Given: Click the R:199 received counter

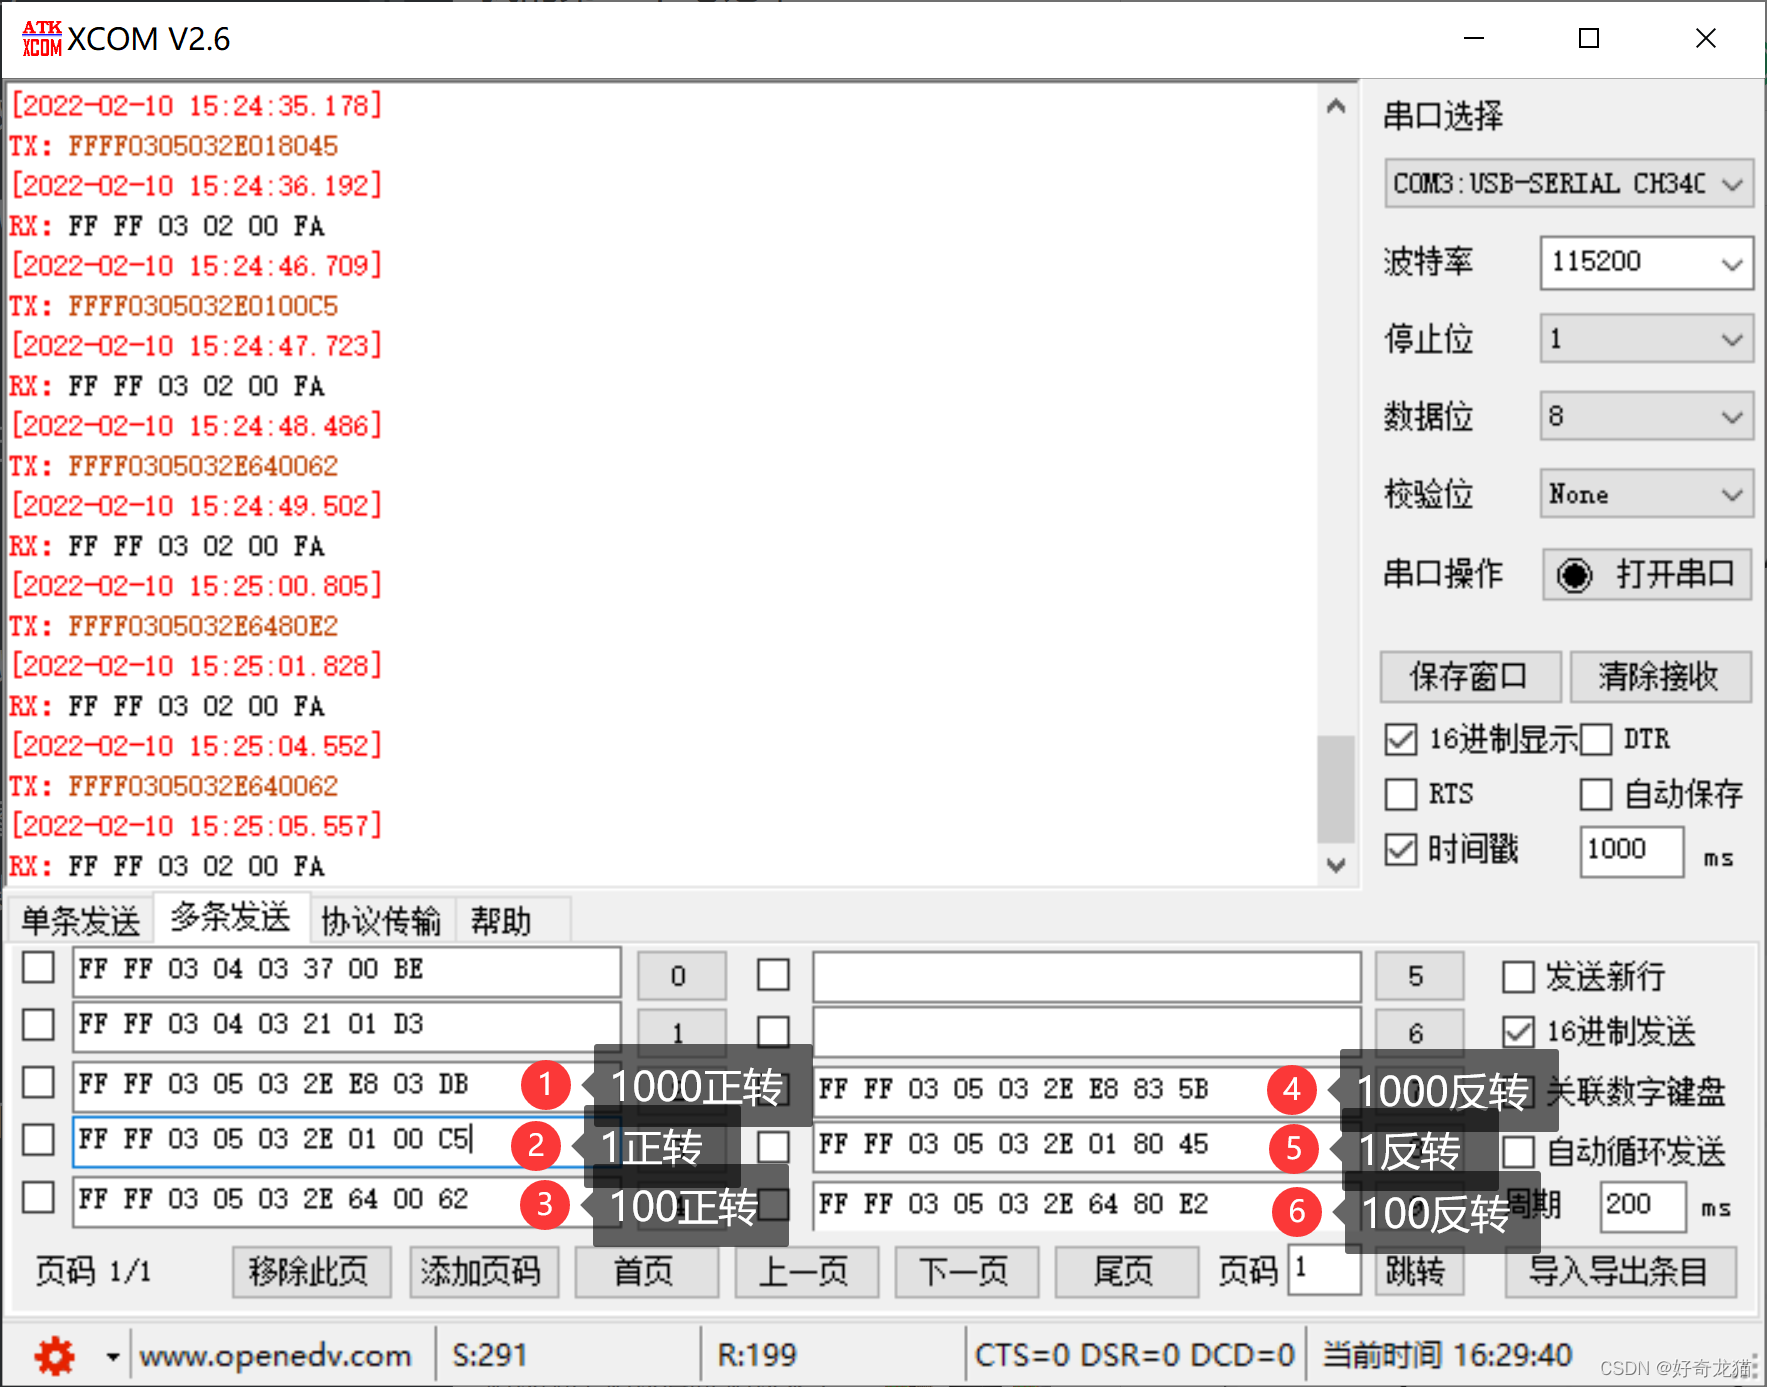Looking at the screenshot, I should [x=757, y=1356].
